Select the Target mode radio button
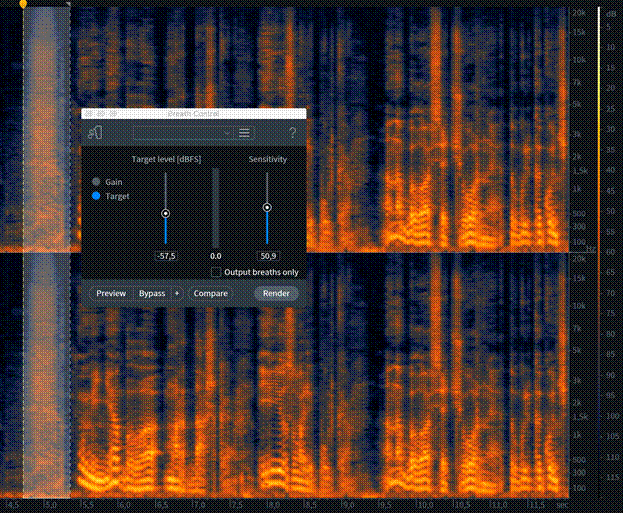Screen dimensions: 623x513 coord(97,196)
